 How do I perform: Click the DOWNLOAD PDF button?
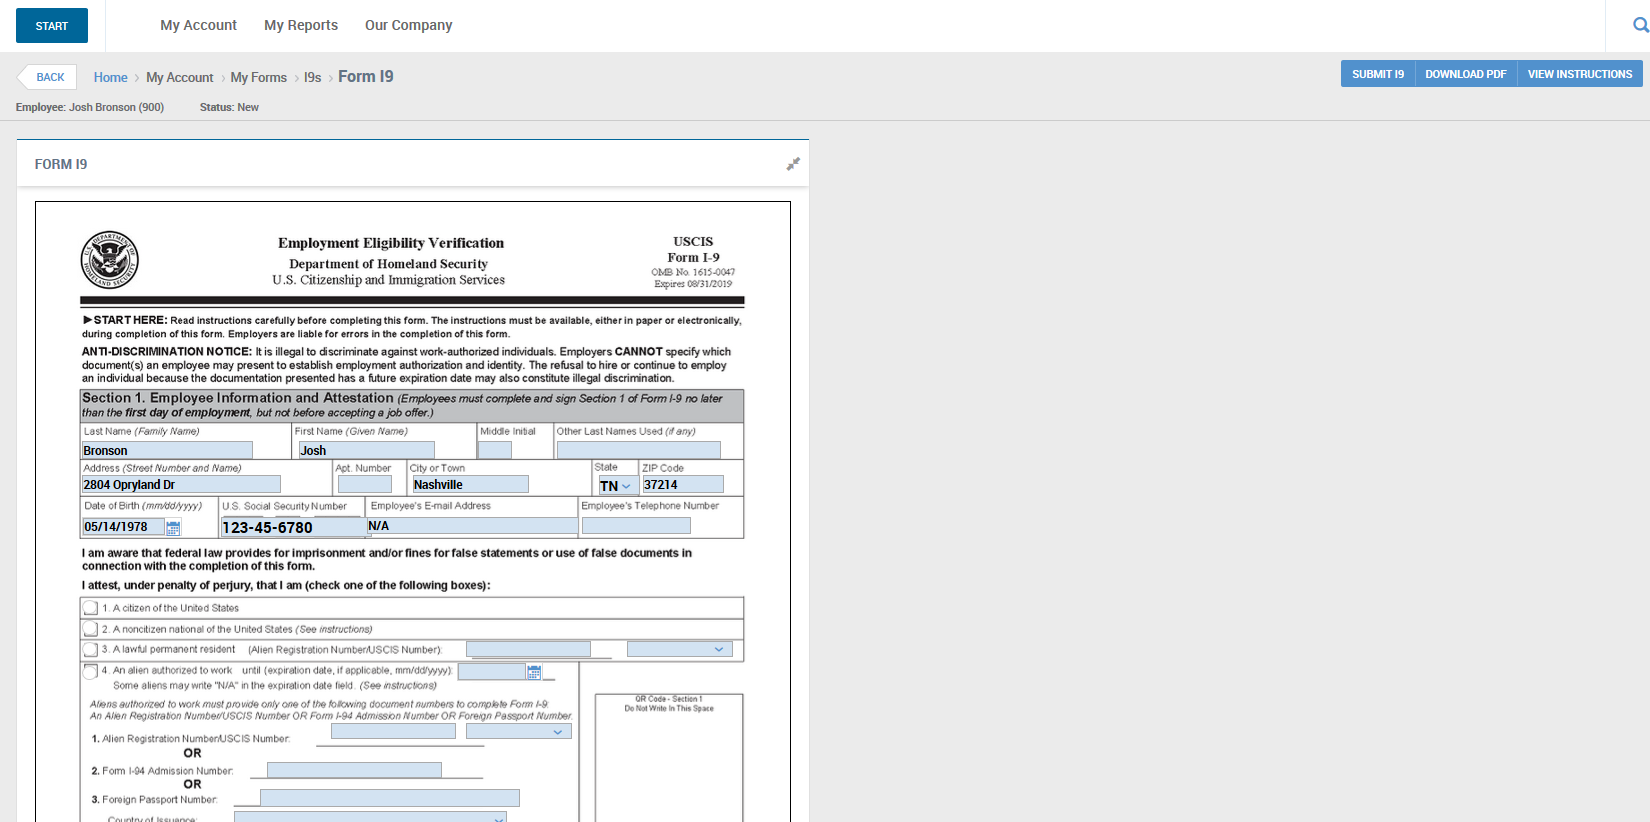[x=1466, y=74]
